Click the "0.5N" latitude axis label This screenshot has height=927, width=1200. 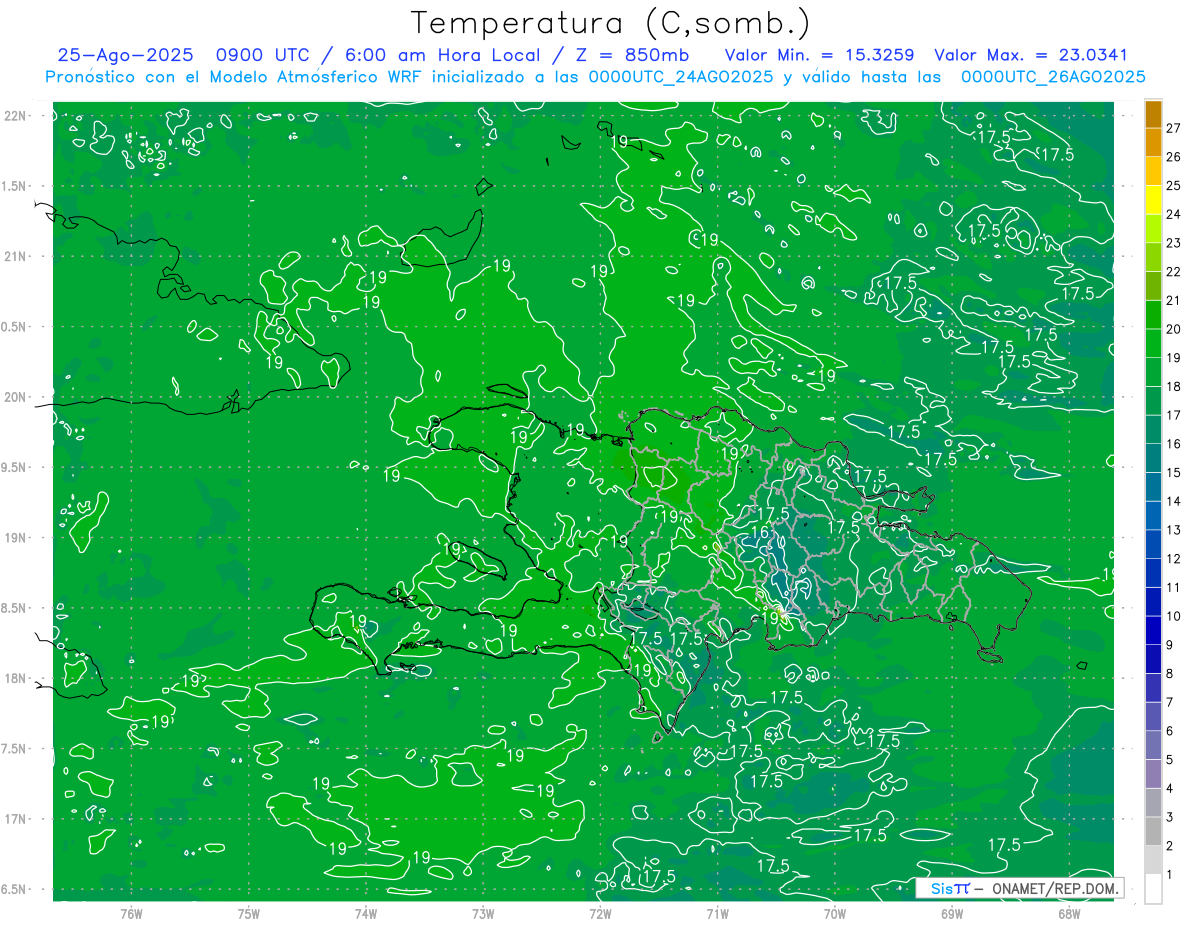(14, 328)
